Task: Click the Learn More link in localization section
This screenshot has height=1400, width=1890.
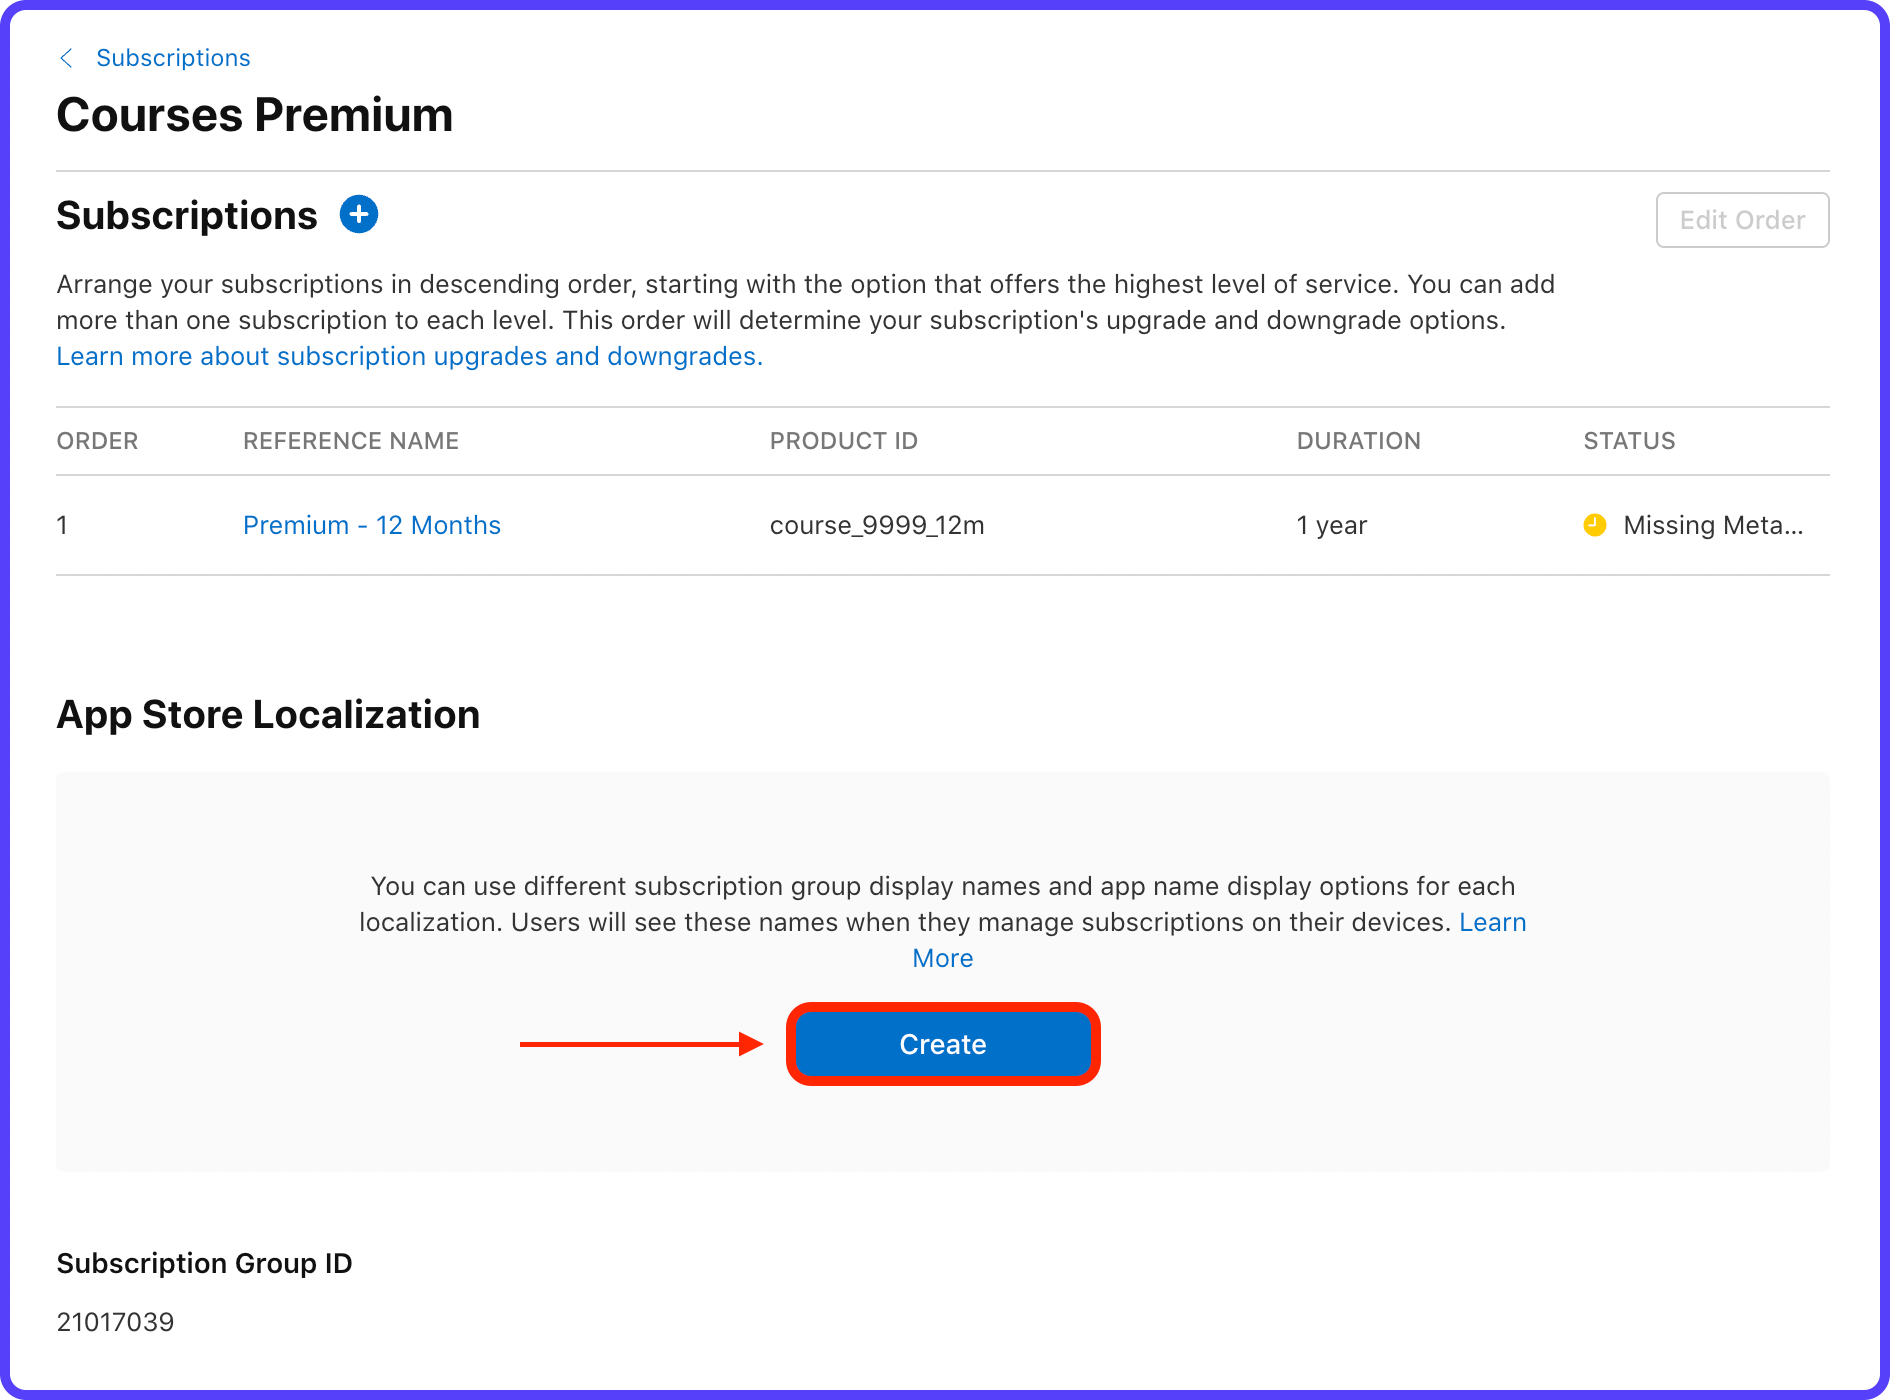Action: [x=942, y=957]
